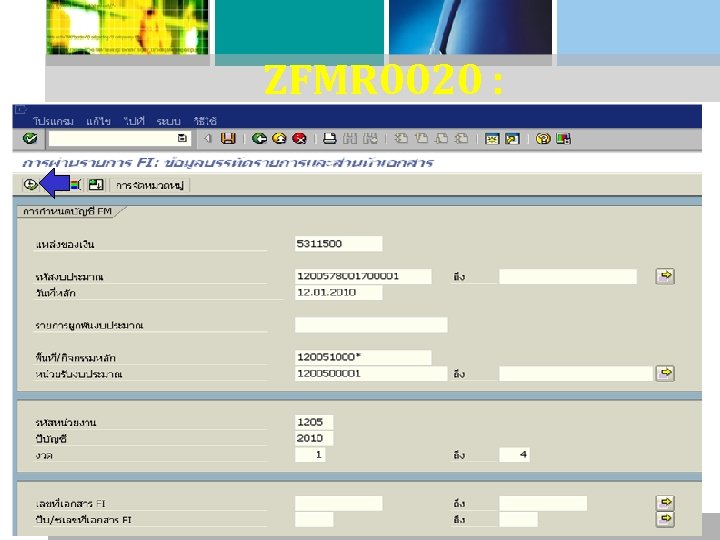Click the FI document number from field

click(x=338, y=503)
